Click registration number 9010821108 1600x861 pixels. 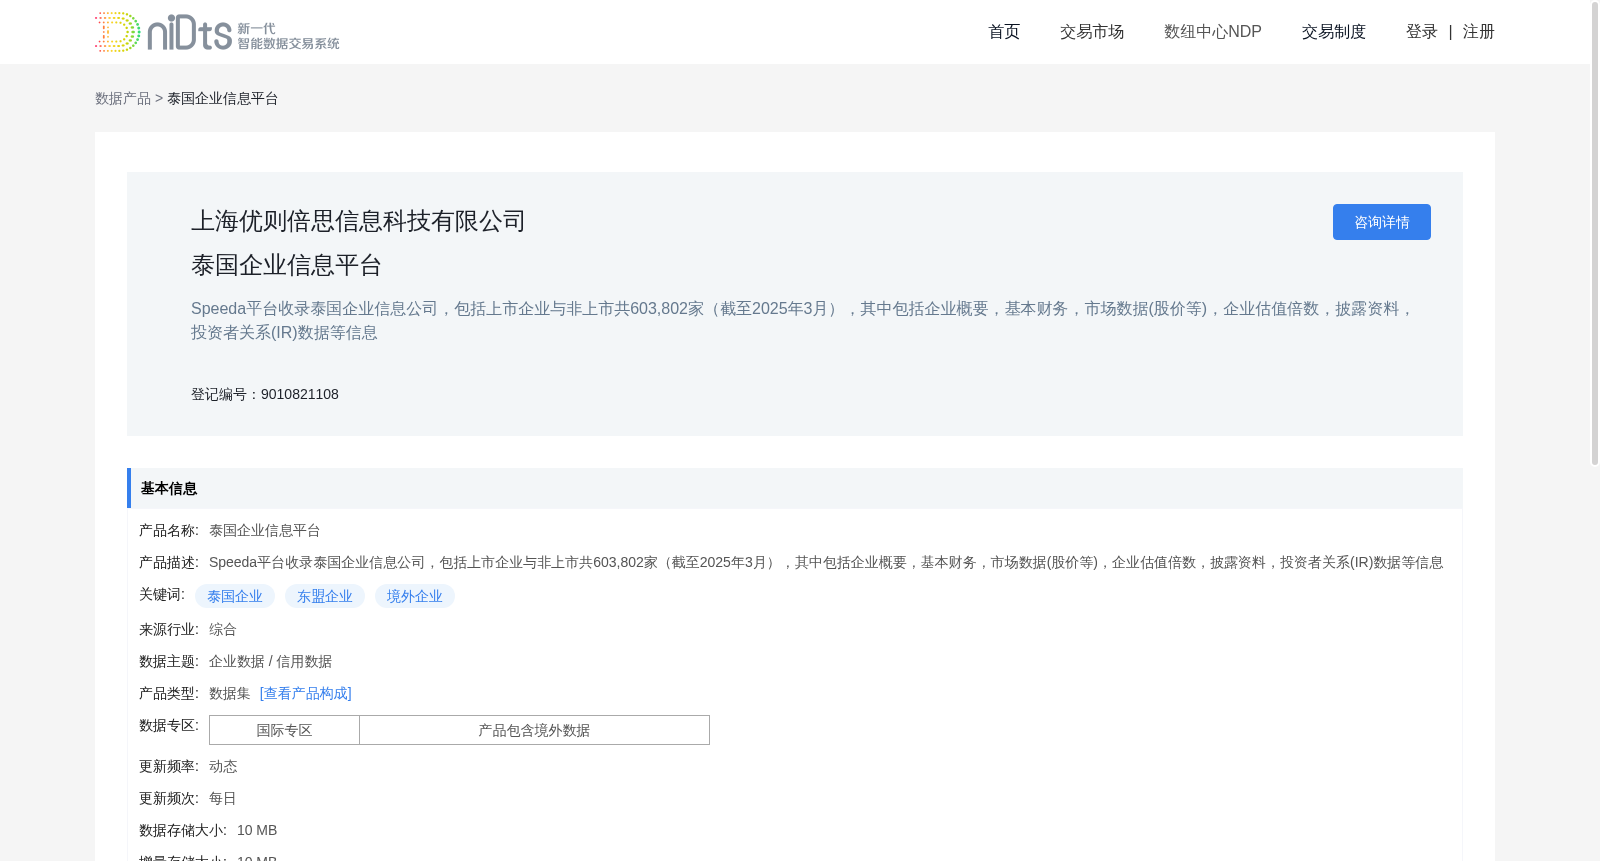[x=300, y=394]
